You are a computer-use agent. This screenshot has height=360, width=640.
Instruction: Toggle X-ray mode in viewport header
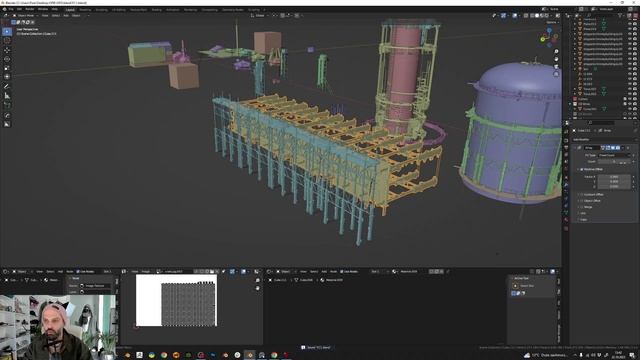coord(526,16)
